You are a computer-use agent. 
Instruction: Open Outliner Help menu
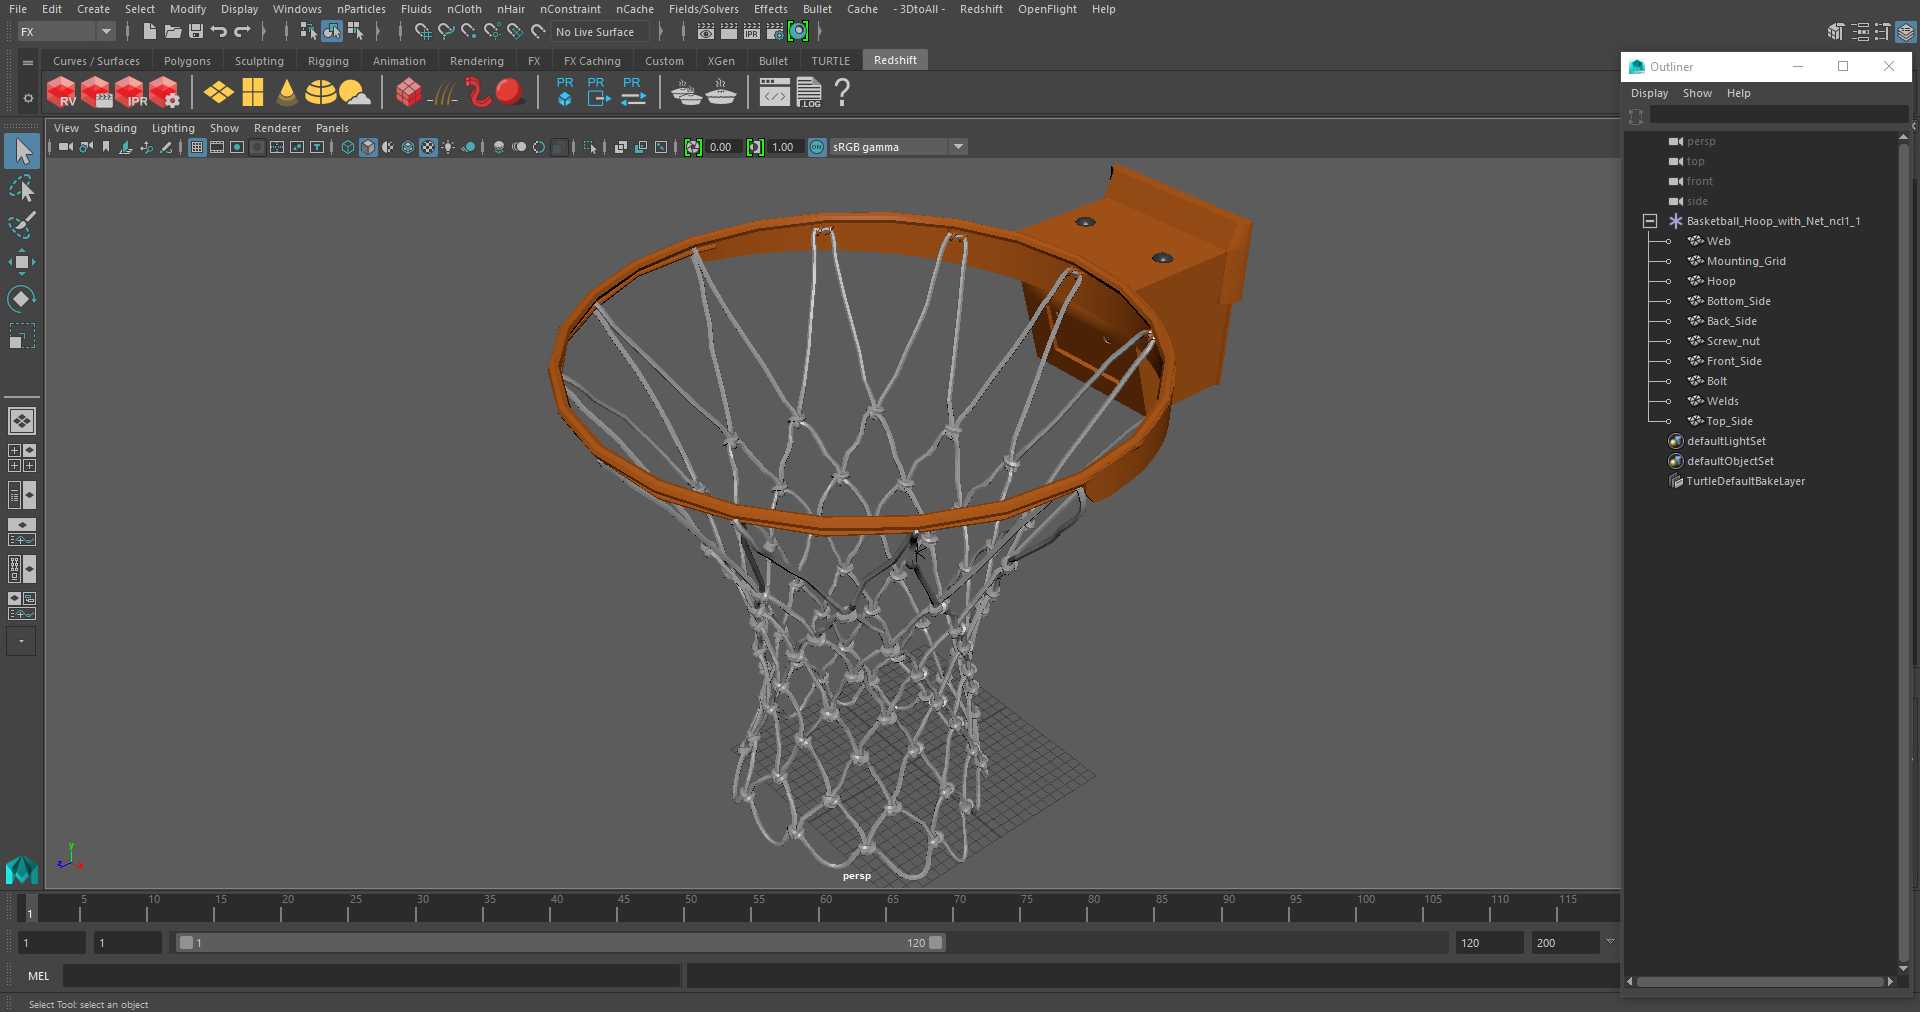coord(1738,93)
